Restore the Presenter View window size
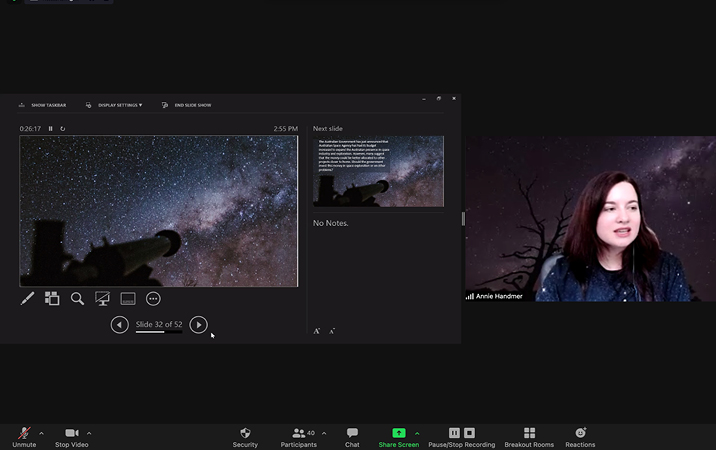This screenshot has height=450, width=716. point(439,99)
